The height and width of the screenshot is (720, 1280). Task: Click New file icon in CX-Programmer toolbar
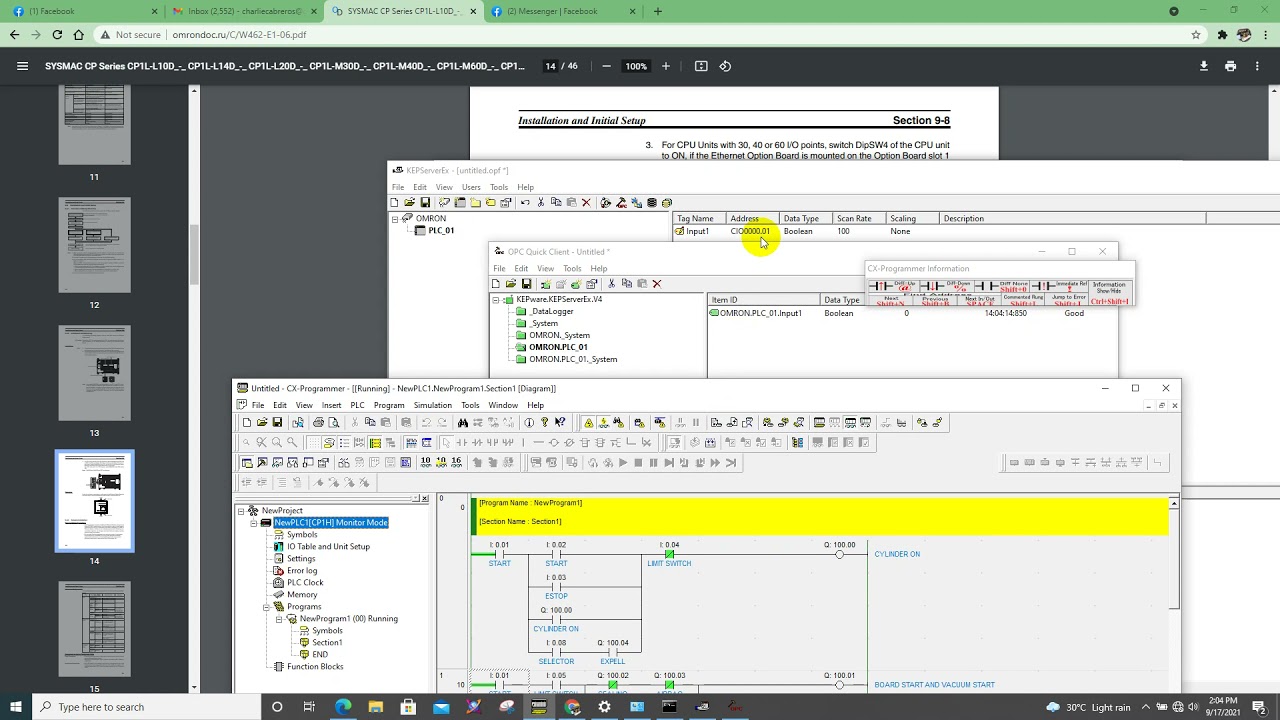246,423
